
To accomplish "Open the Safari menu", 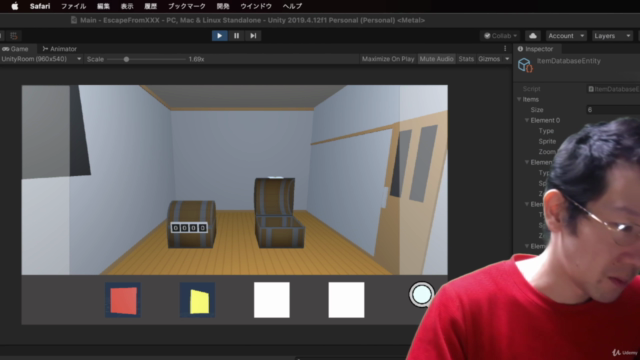I will coord(40,6).
